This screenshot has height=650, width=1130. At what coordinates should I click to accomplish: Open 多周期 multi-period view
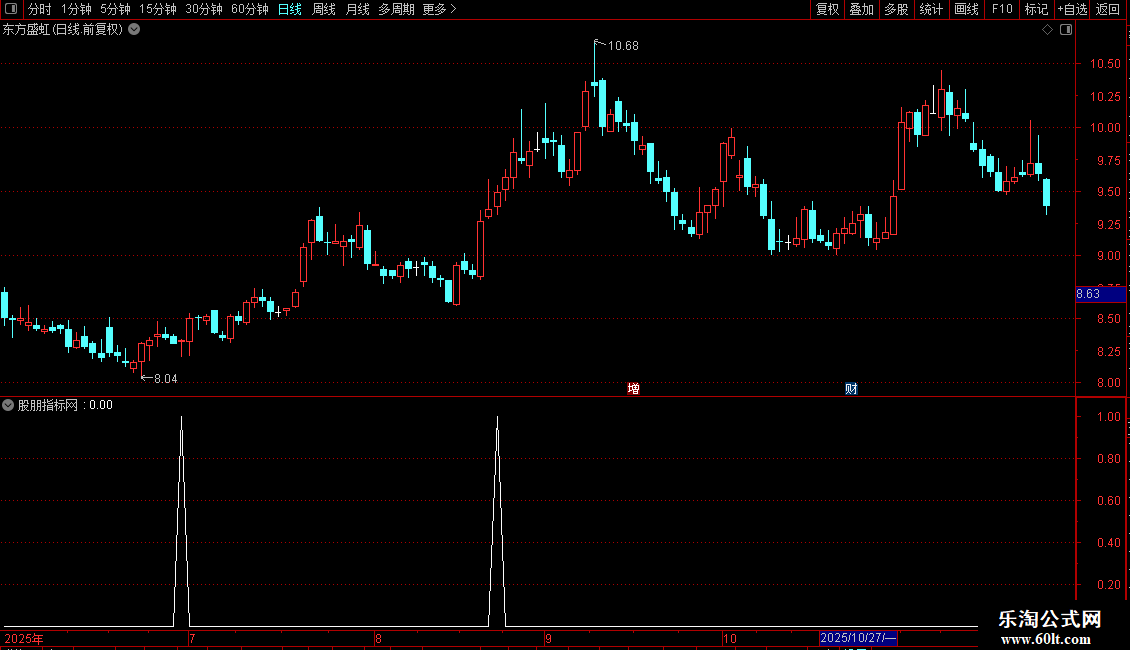click(396, 9)
